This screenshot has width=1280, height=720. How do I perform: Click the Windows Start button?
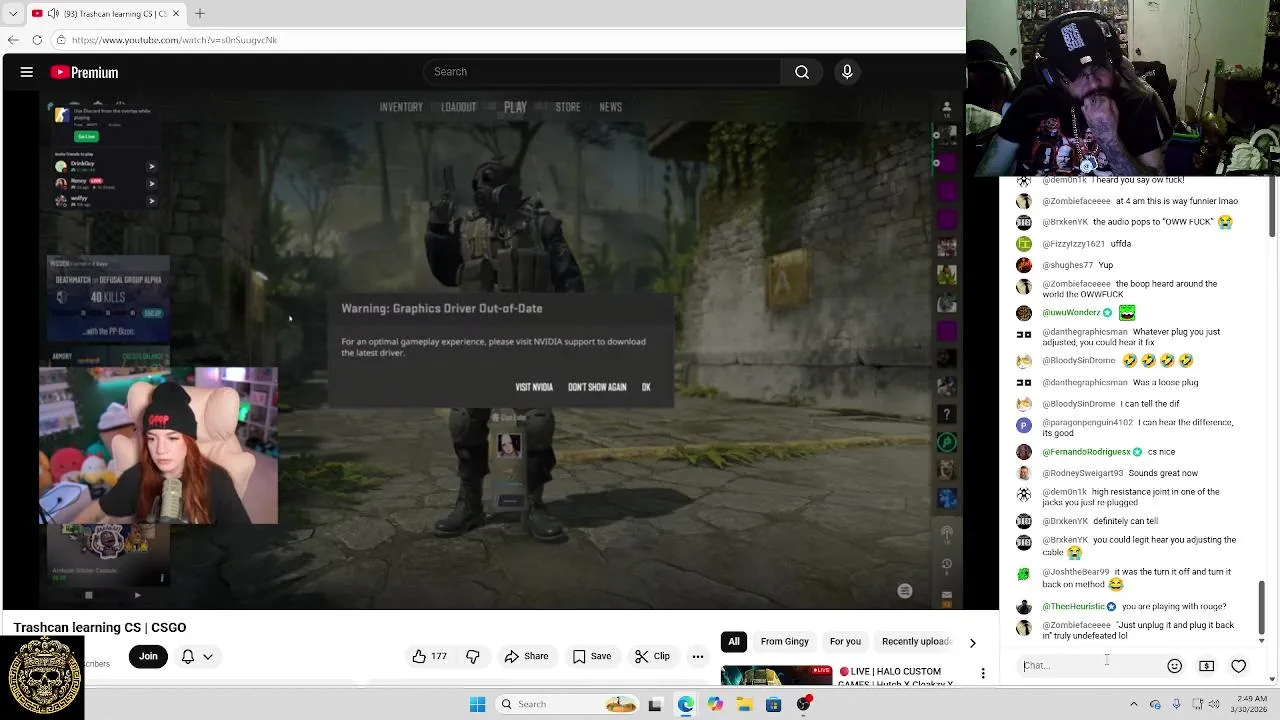[478, 704]
